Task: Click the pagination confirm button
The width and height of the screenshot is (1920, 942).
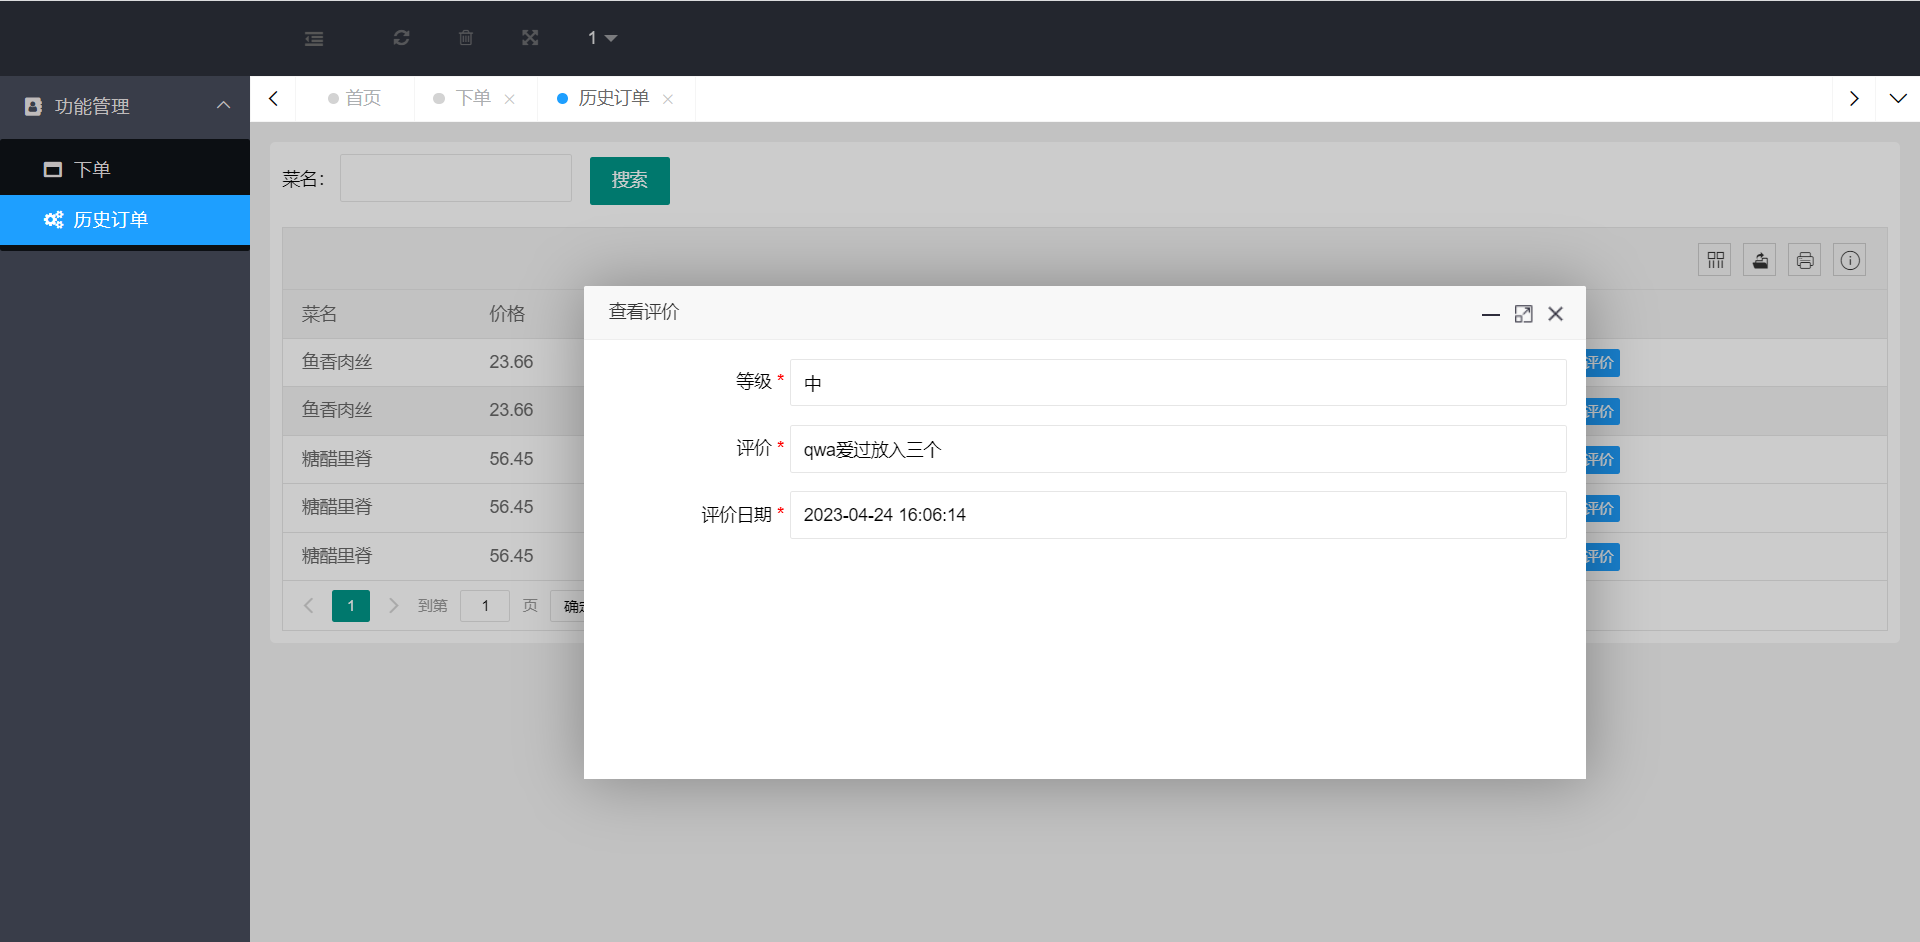Action: (568, 606)
